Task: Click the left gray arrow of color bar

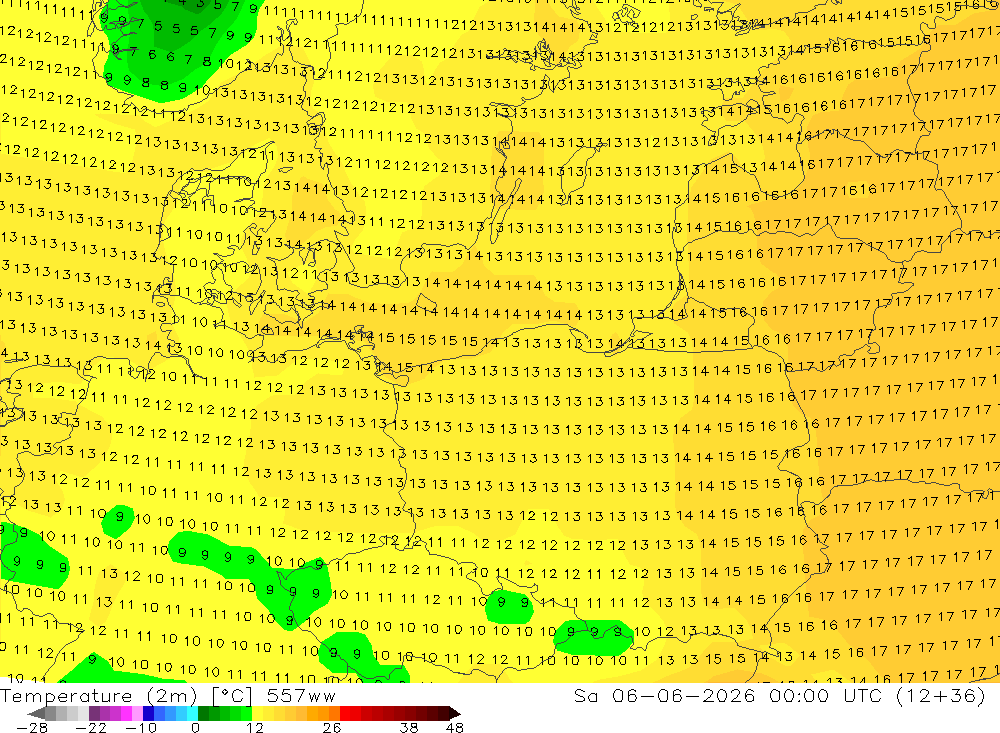Action: (x=37, y=713)
